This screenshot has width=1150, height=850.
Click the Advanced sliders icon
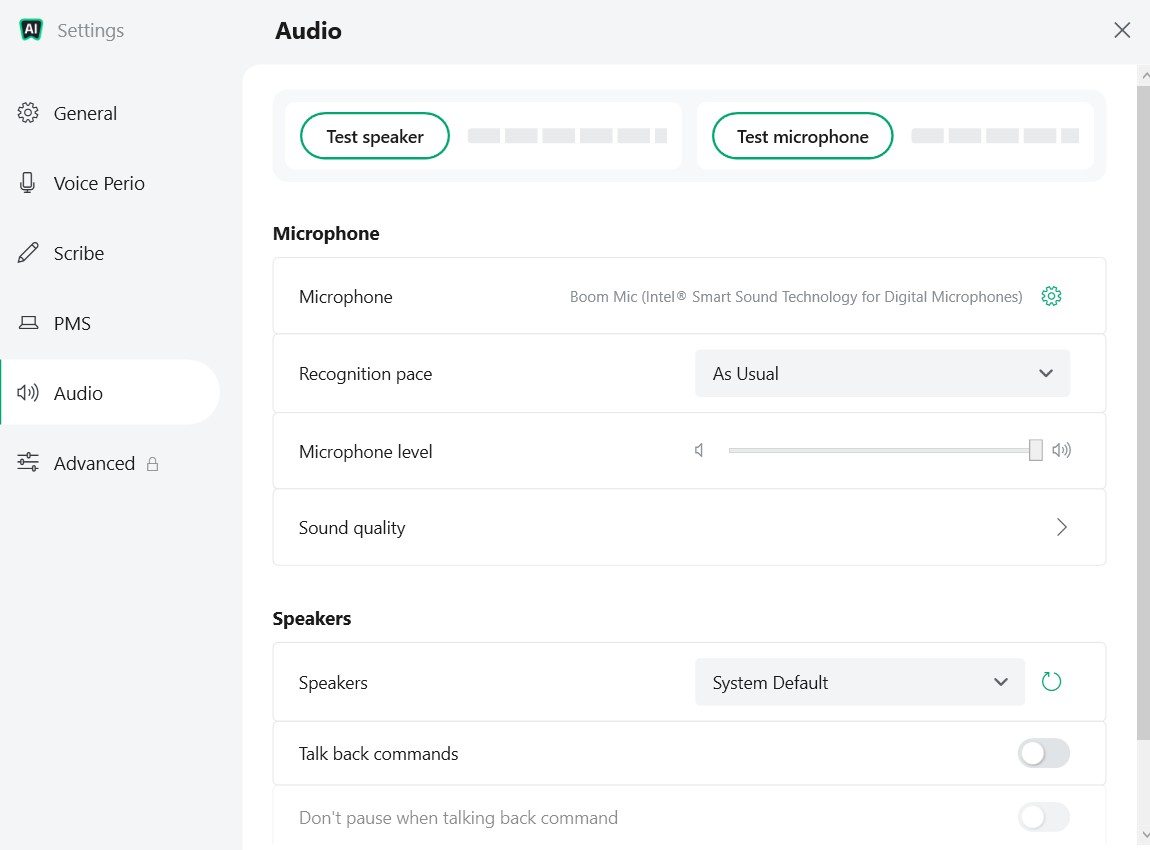pos(28,462)
